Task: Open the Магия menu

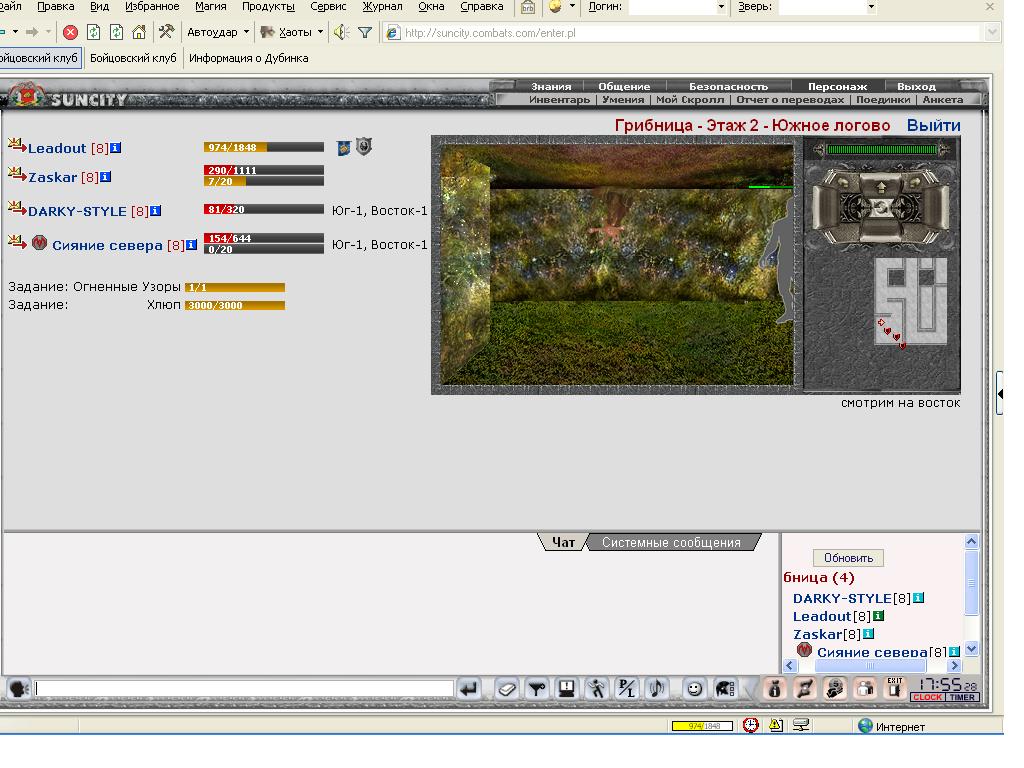Action: point(210,7)
